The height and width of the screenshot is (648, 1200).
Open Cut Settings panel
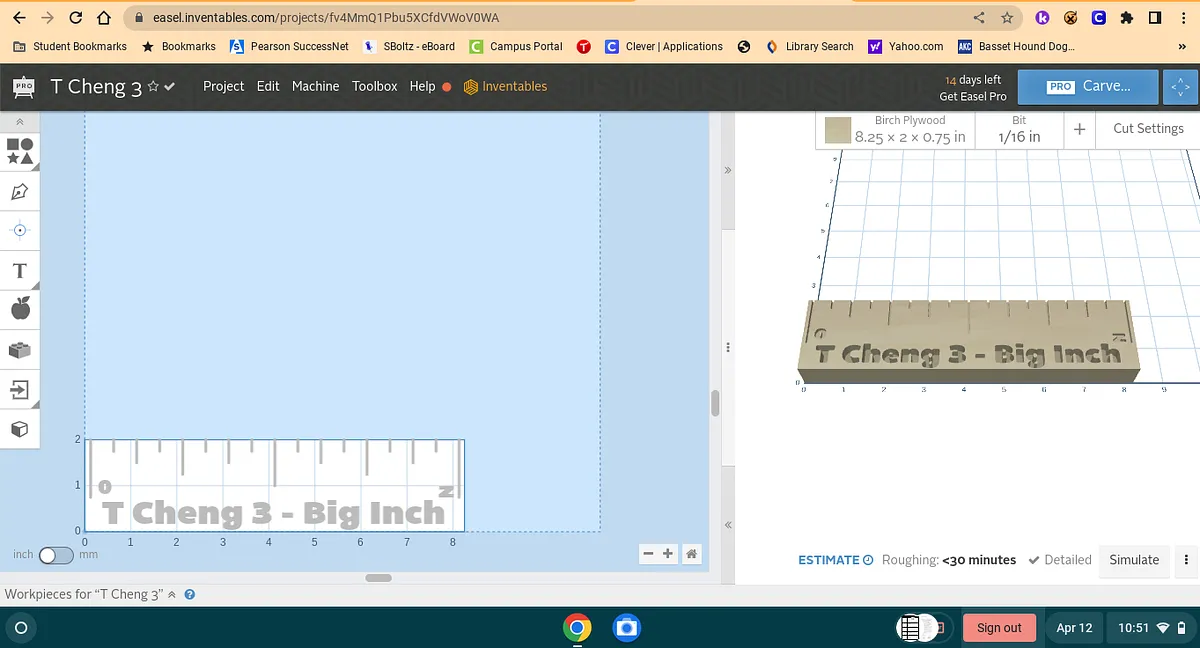point(1148,128)
